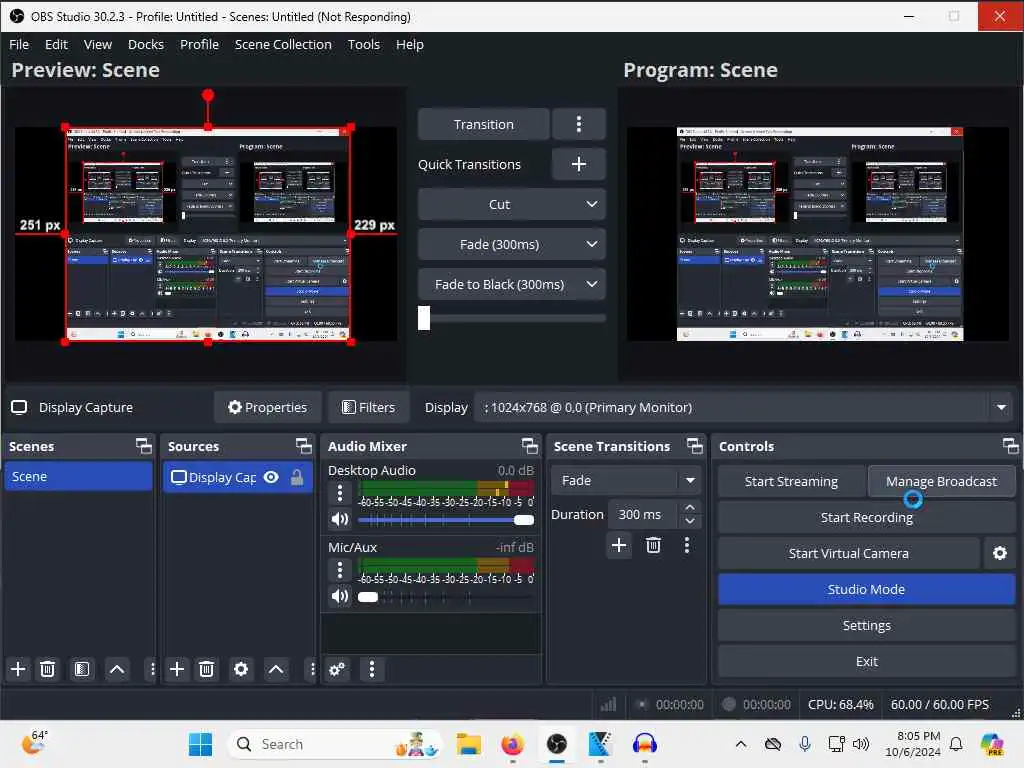This screenshot has height=768, width=1024.
Task: Remove scene transition with trash icon
Action: [653, 545]
